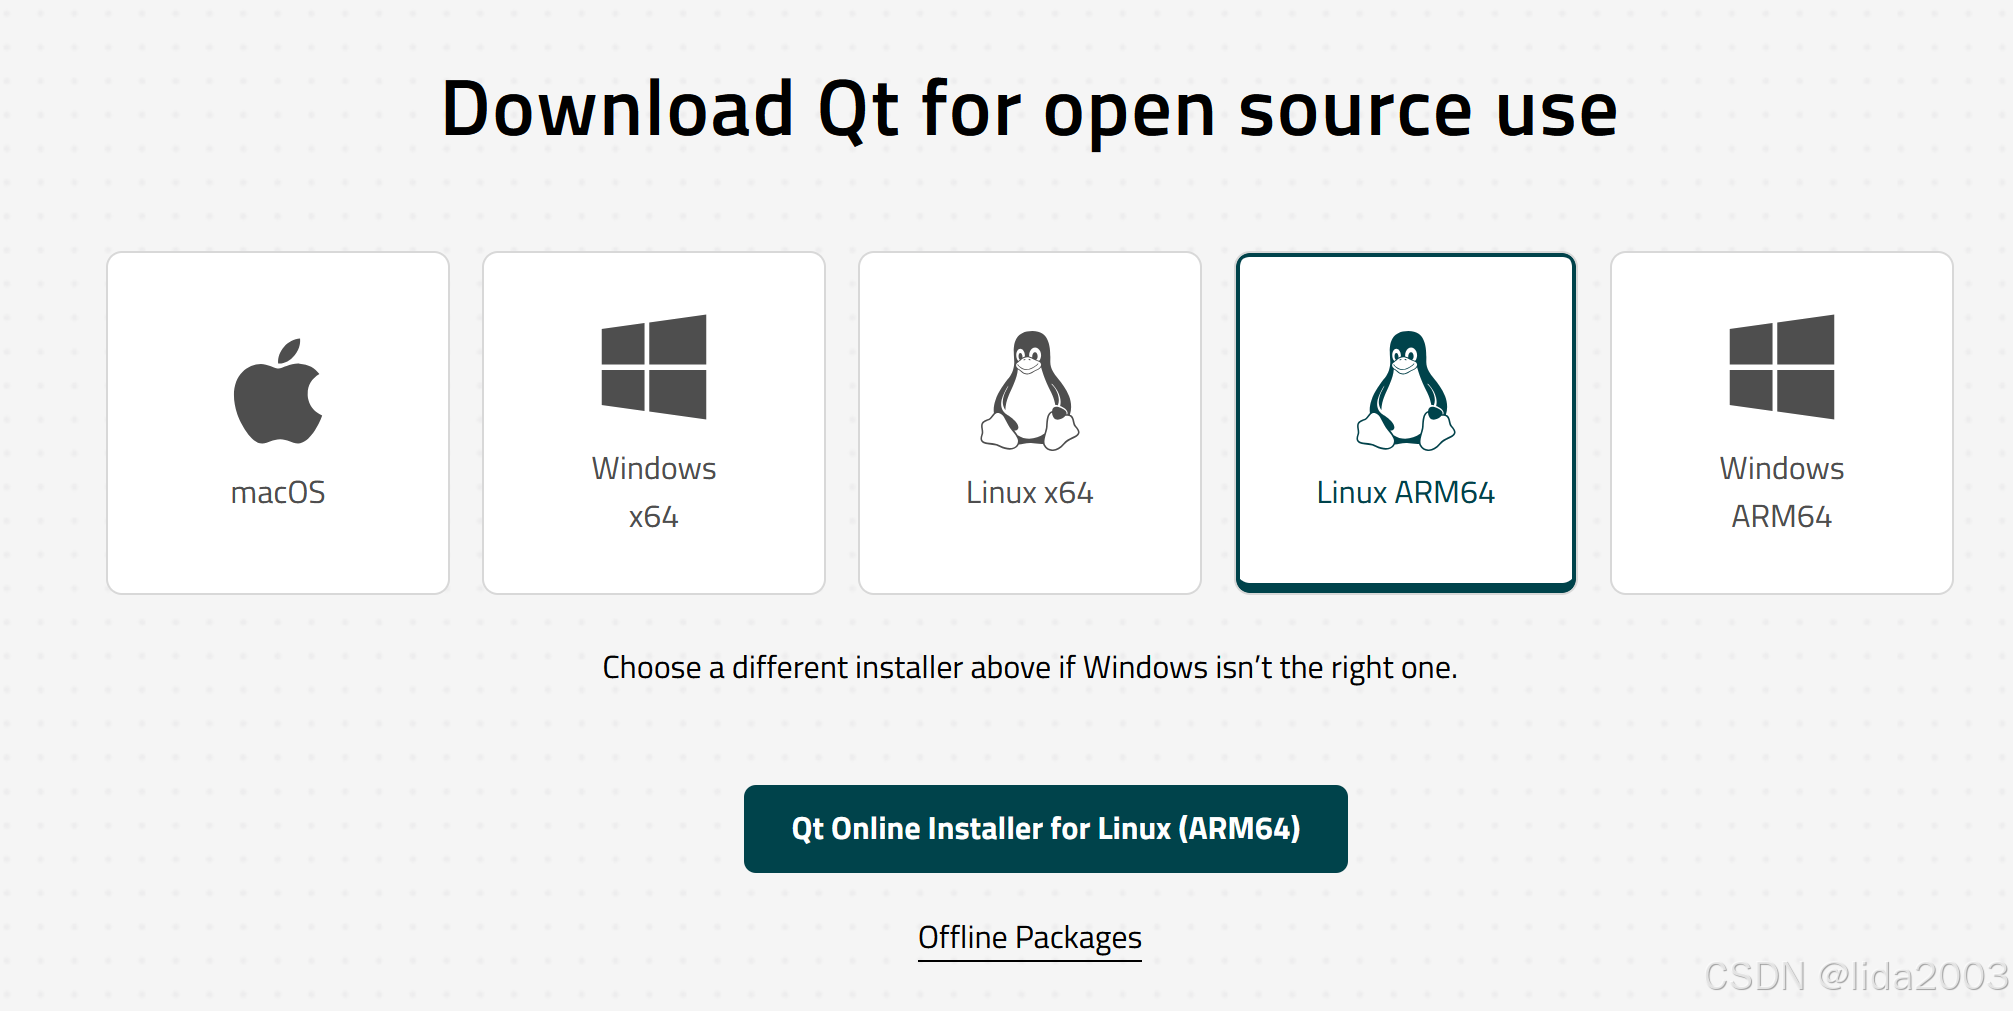
Task: Switch to the Windows ARM64 installer card
Action: [x=1782, y=423]
